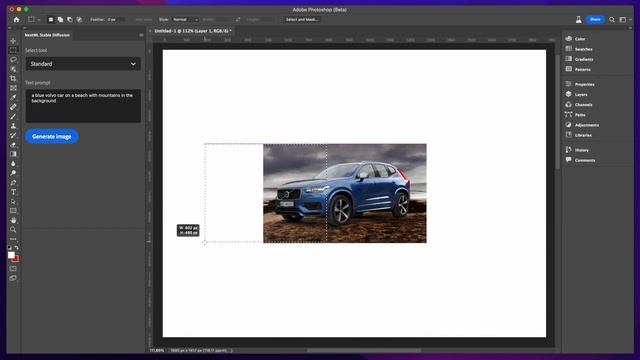Click the Select and Mask button
640x360 pixels.
click(x=302, y=19)
